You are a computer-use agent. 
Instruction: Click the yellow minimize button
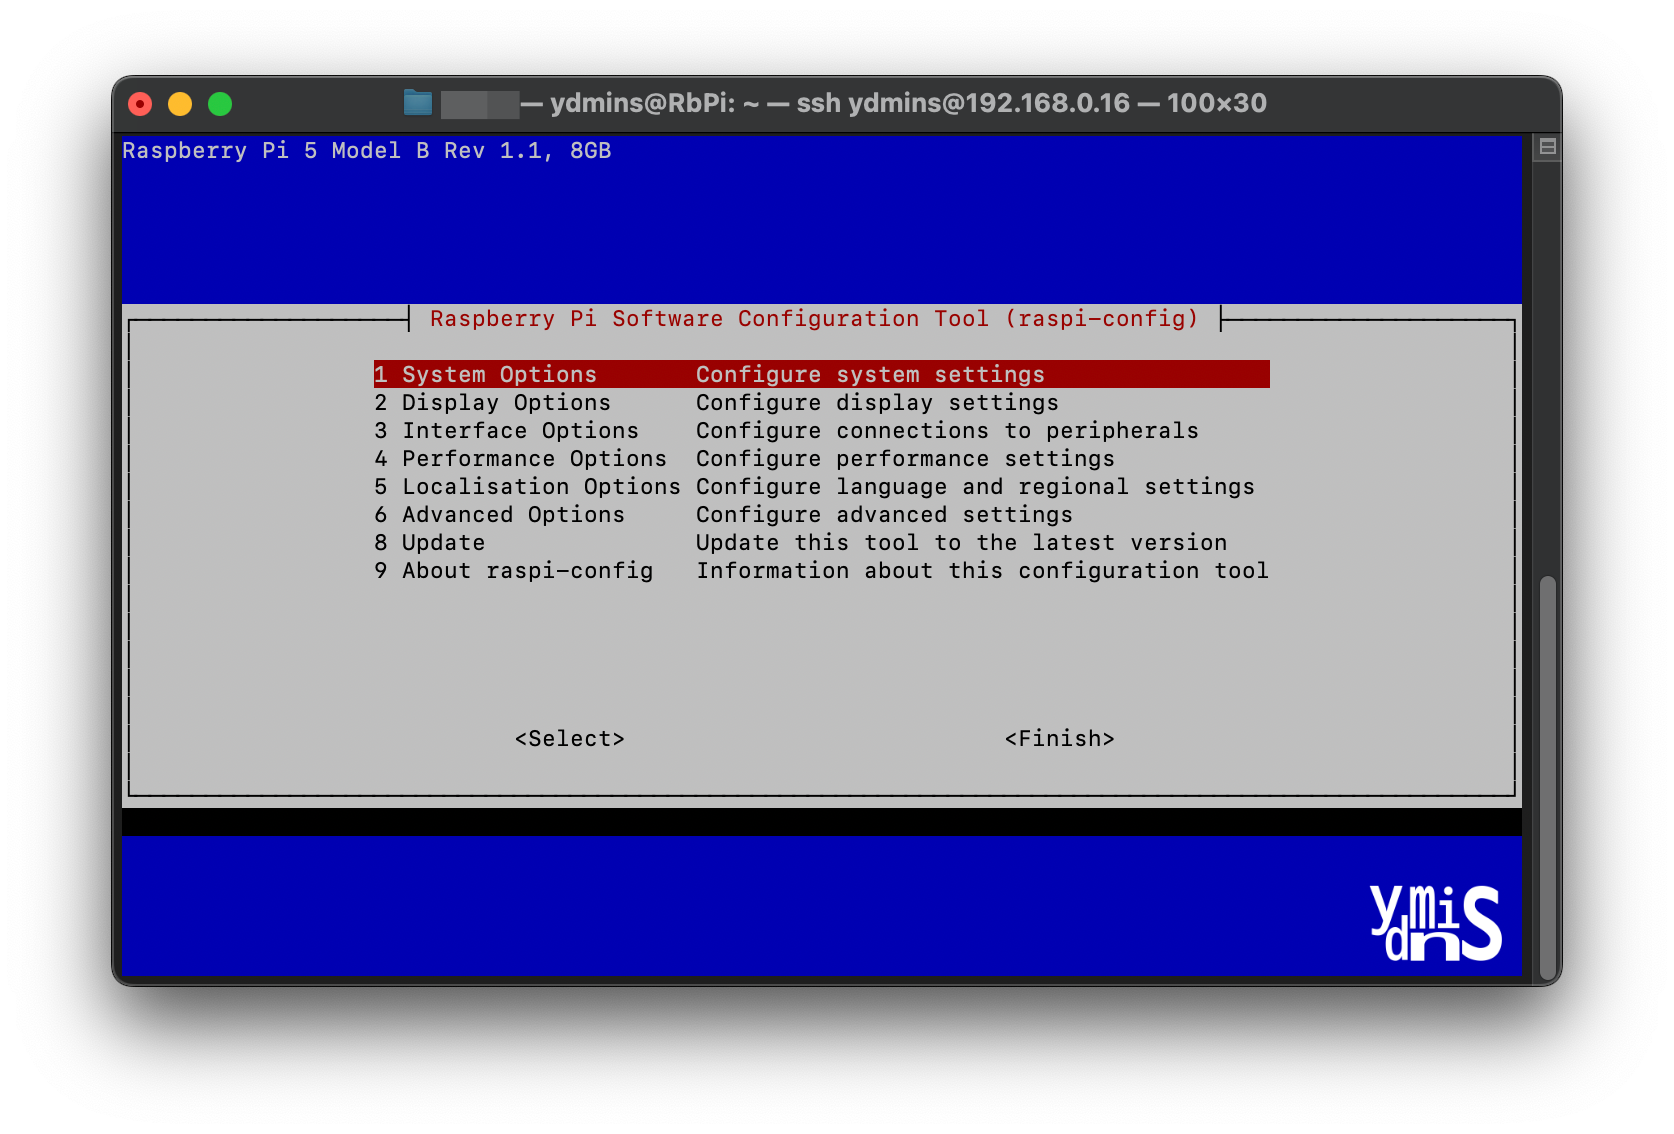pos(180,102)
